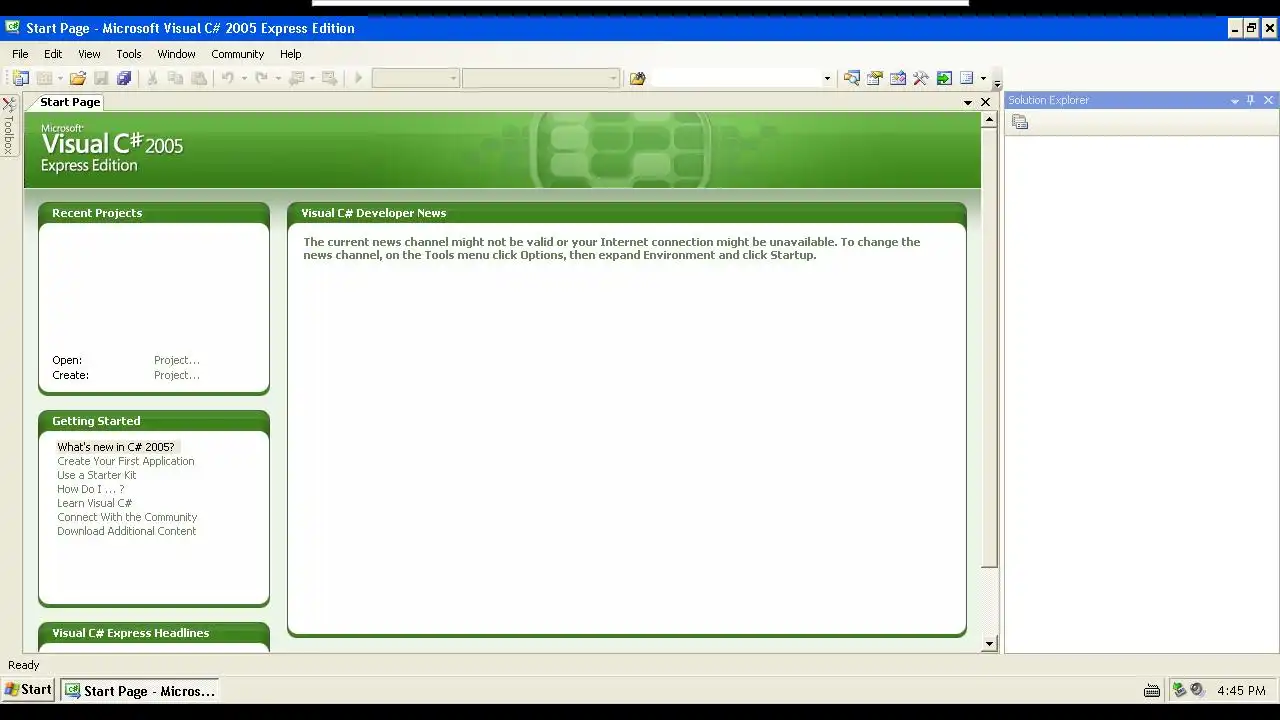Click the keyboard icon in system tray
The height and width of the screenshot is (720, 1280).
1152,690
